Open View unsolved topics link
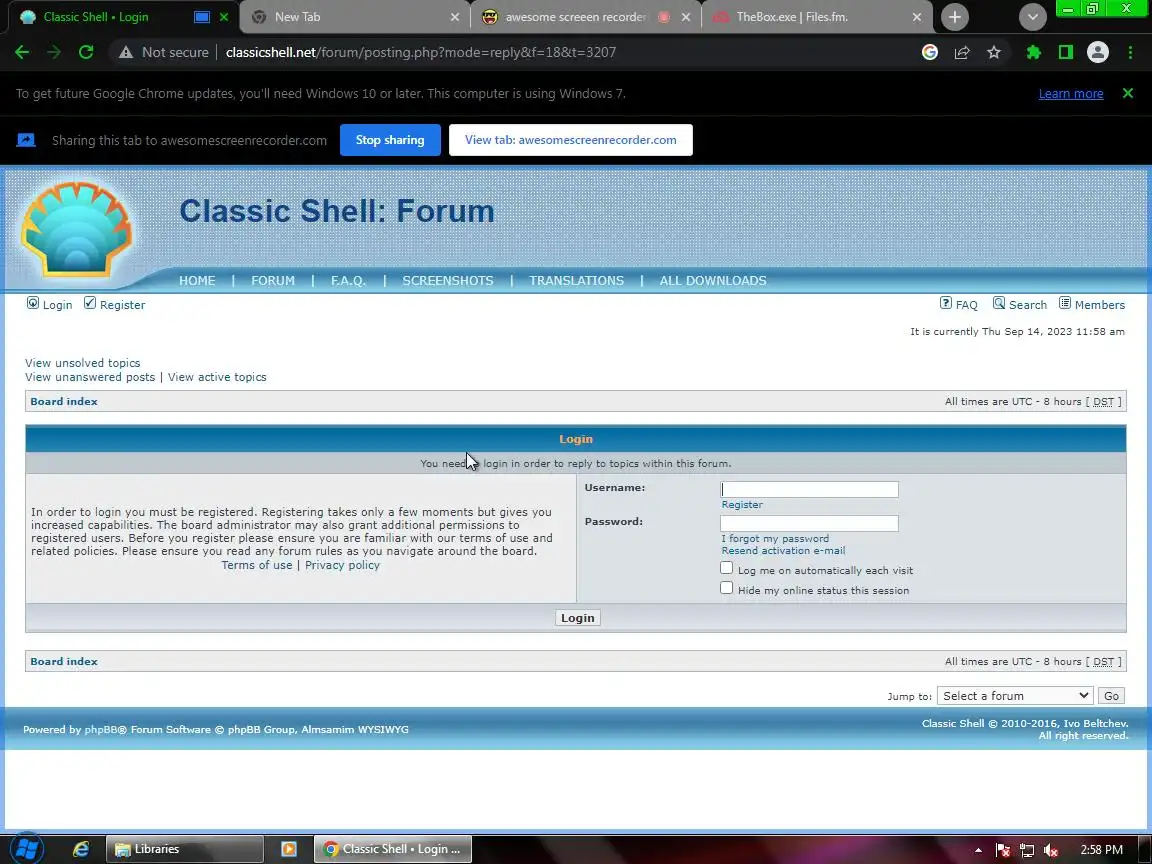1152x864 pixels. pyautogui.click(x=82, y=363)
